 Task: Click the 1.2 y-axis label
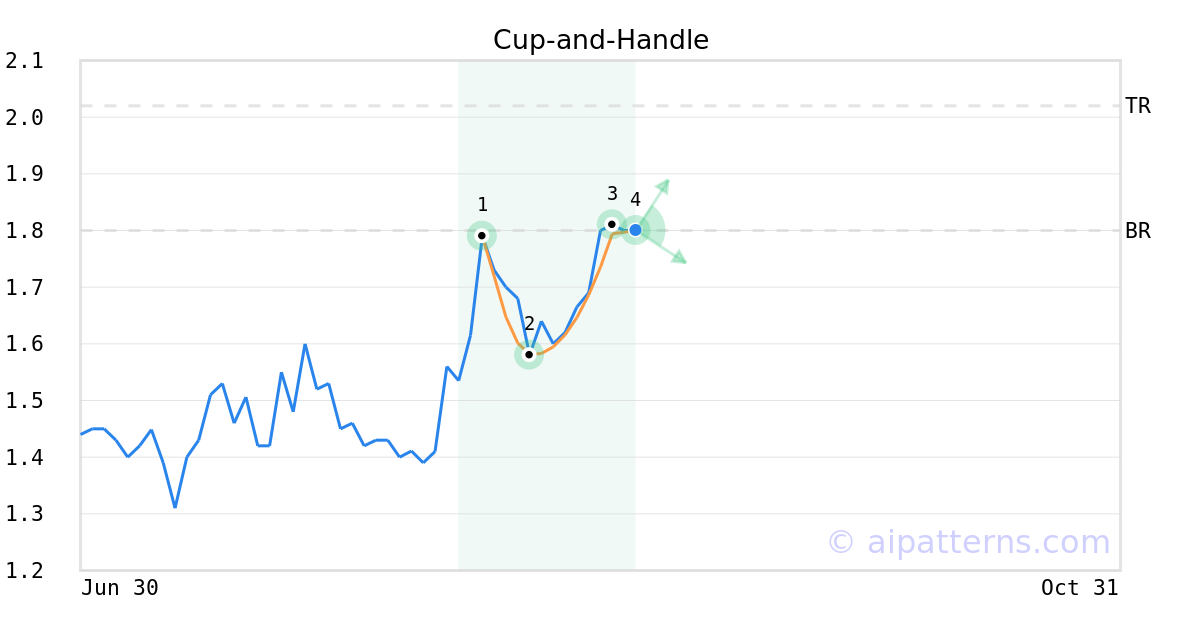[25, 571]
